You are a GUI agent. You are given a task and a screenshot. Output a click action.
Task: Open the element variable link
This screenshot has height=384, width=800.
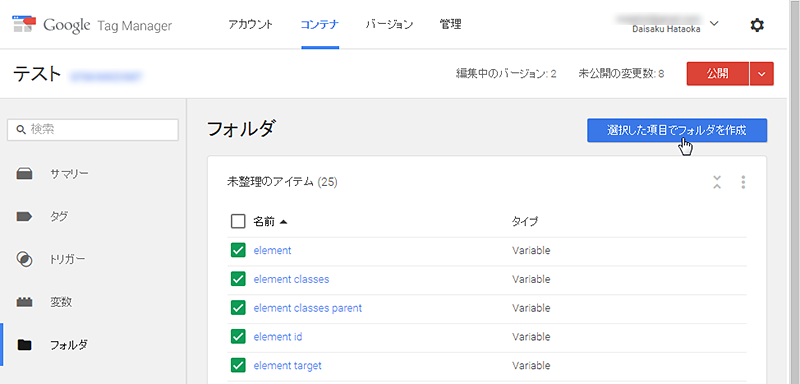[272, 250]
